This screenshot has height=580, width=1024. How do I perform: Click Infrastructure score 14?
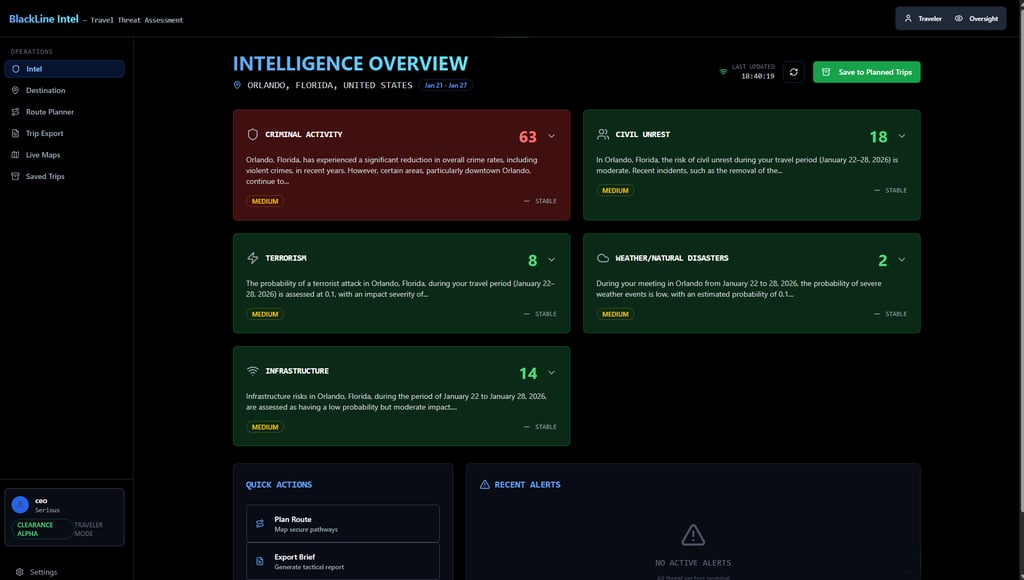tap(528, 373)
